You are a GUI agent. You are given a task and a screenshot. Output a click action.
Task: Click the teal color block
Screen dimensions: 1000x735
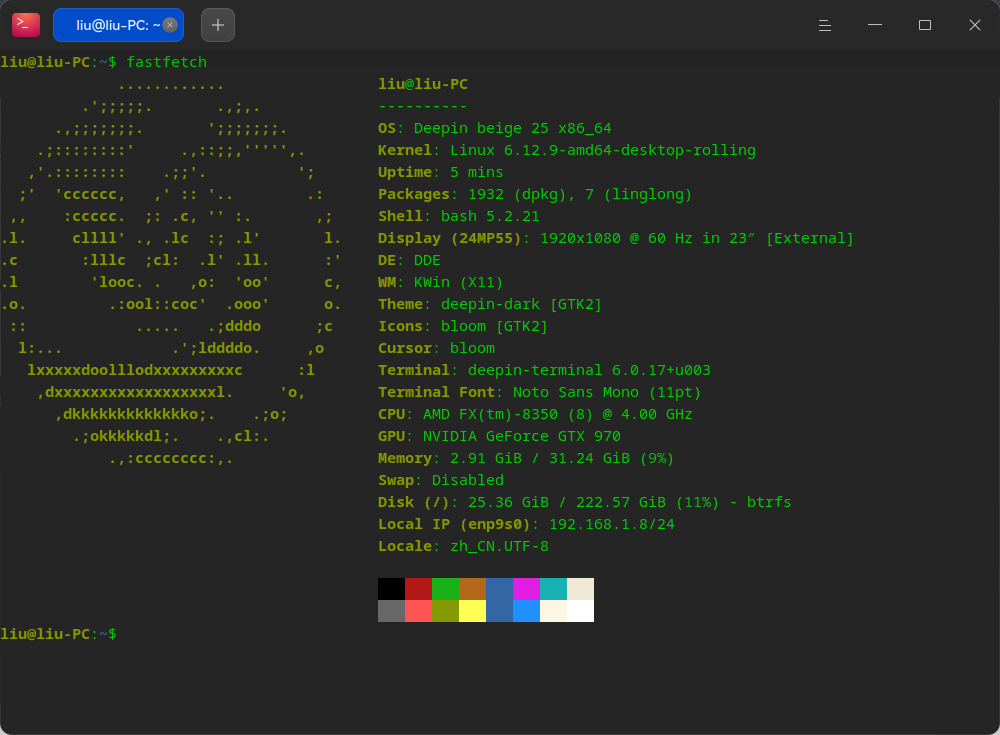pos(554,589)
